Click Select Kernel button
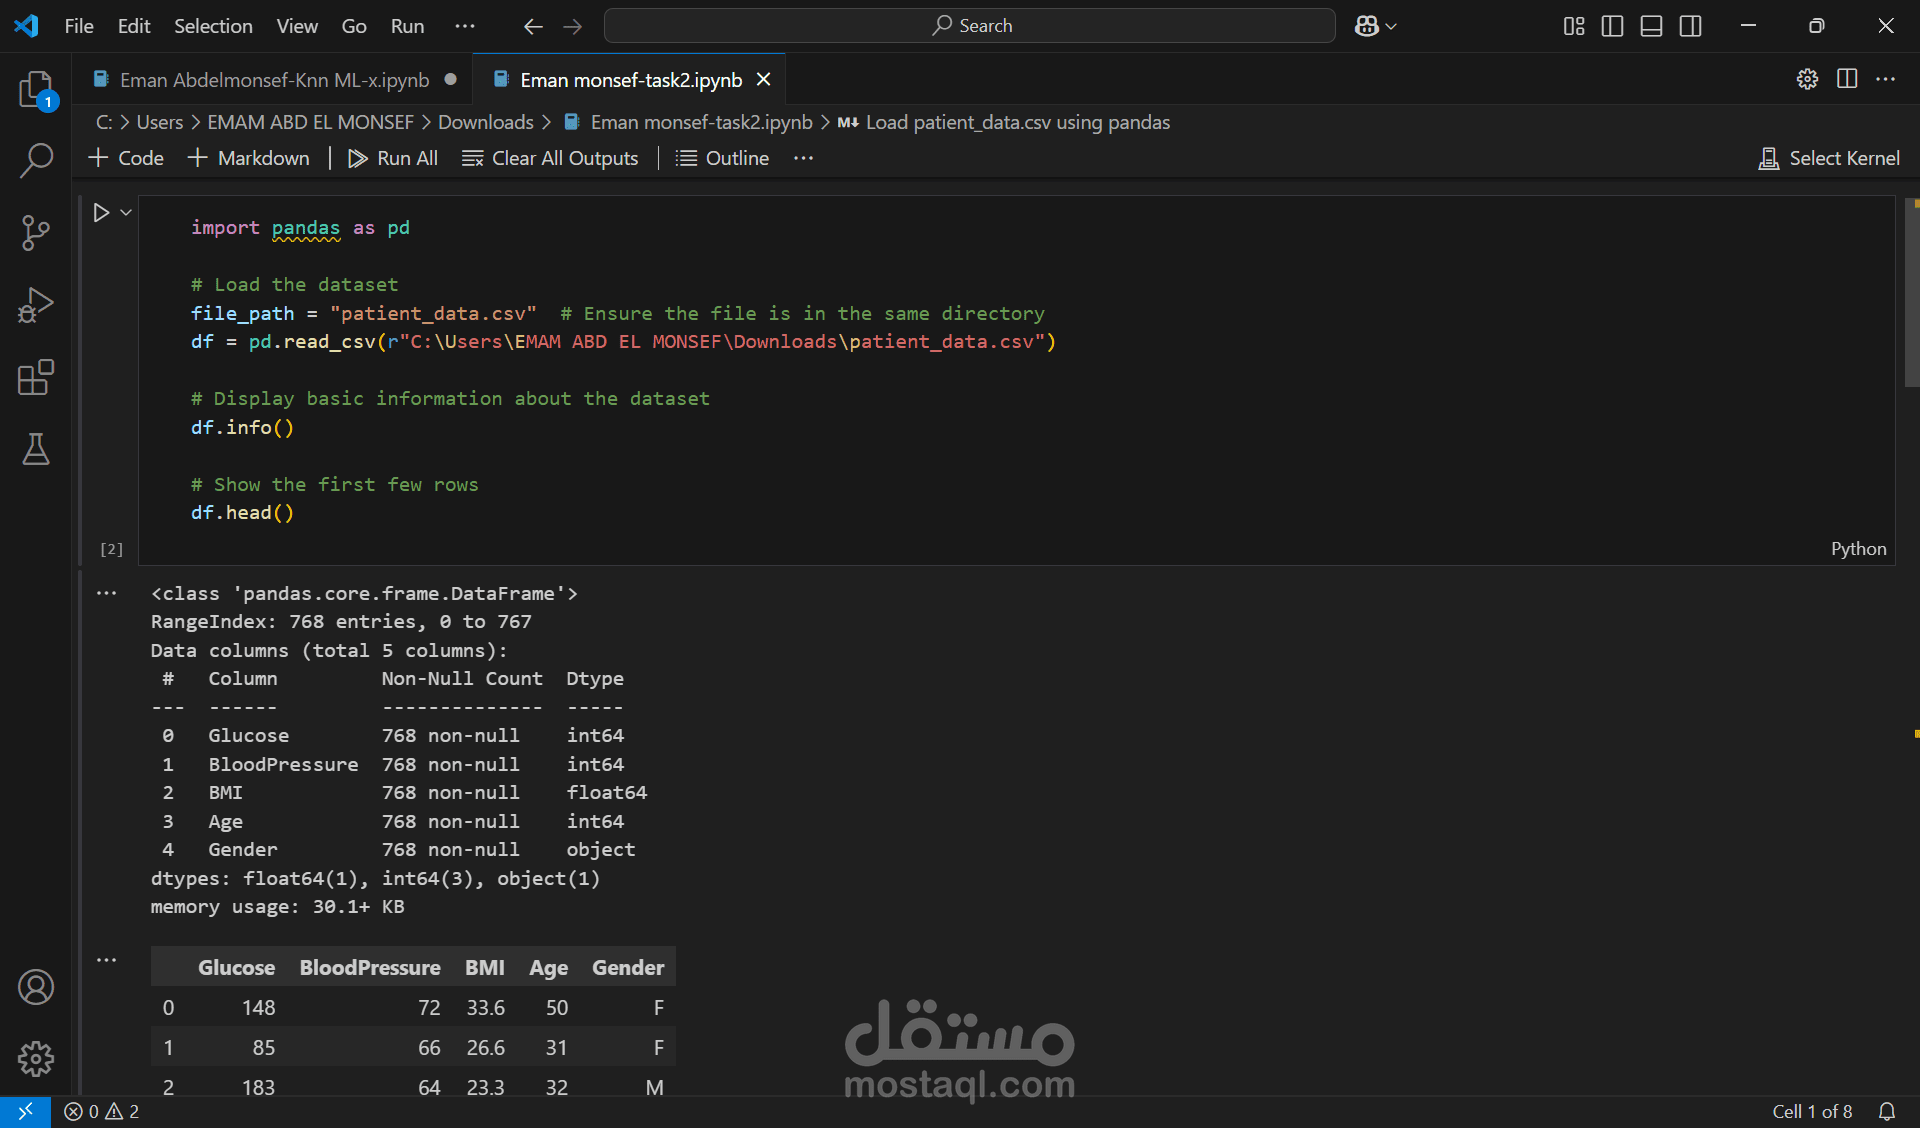The width and height of the screenshot is (1920, 1128). pyautogui.click(x=1829, y=158)
